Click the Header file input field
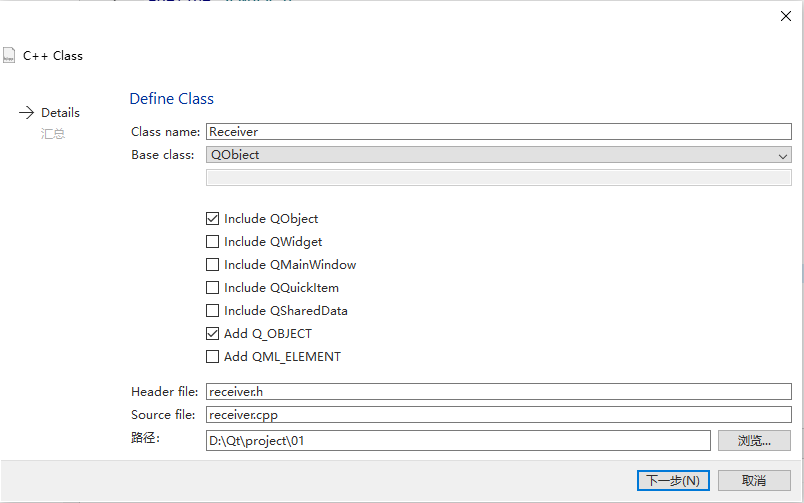804x503 pixels. (498, 391)
